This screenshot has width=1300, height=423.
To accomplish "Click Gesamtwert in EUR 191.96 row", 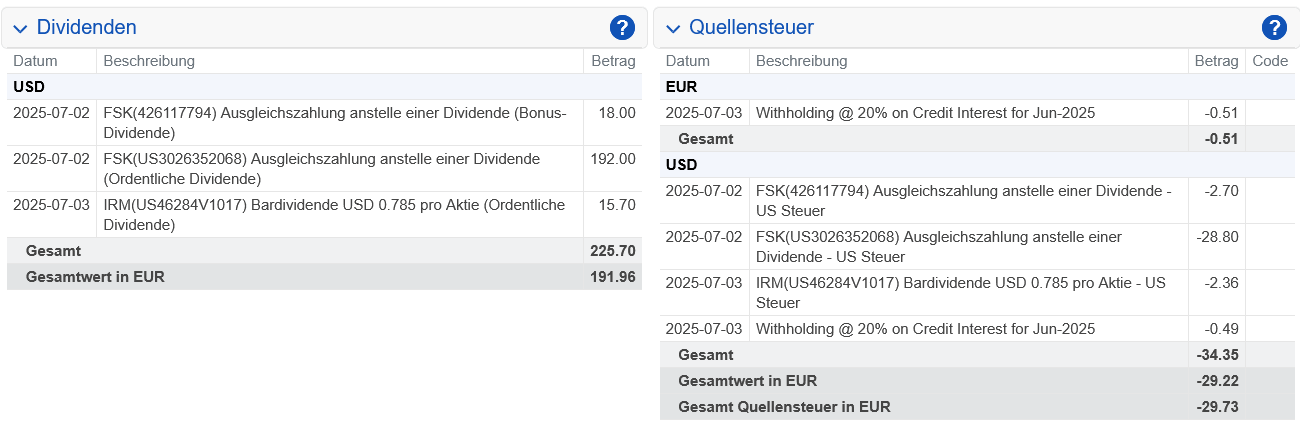I will pos(324,277).
